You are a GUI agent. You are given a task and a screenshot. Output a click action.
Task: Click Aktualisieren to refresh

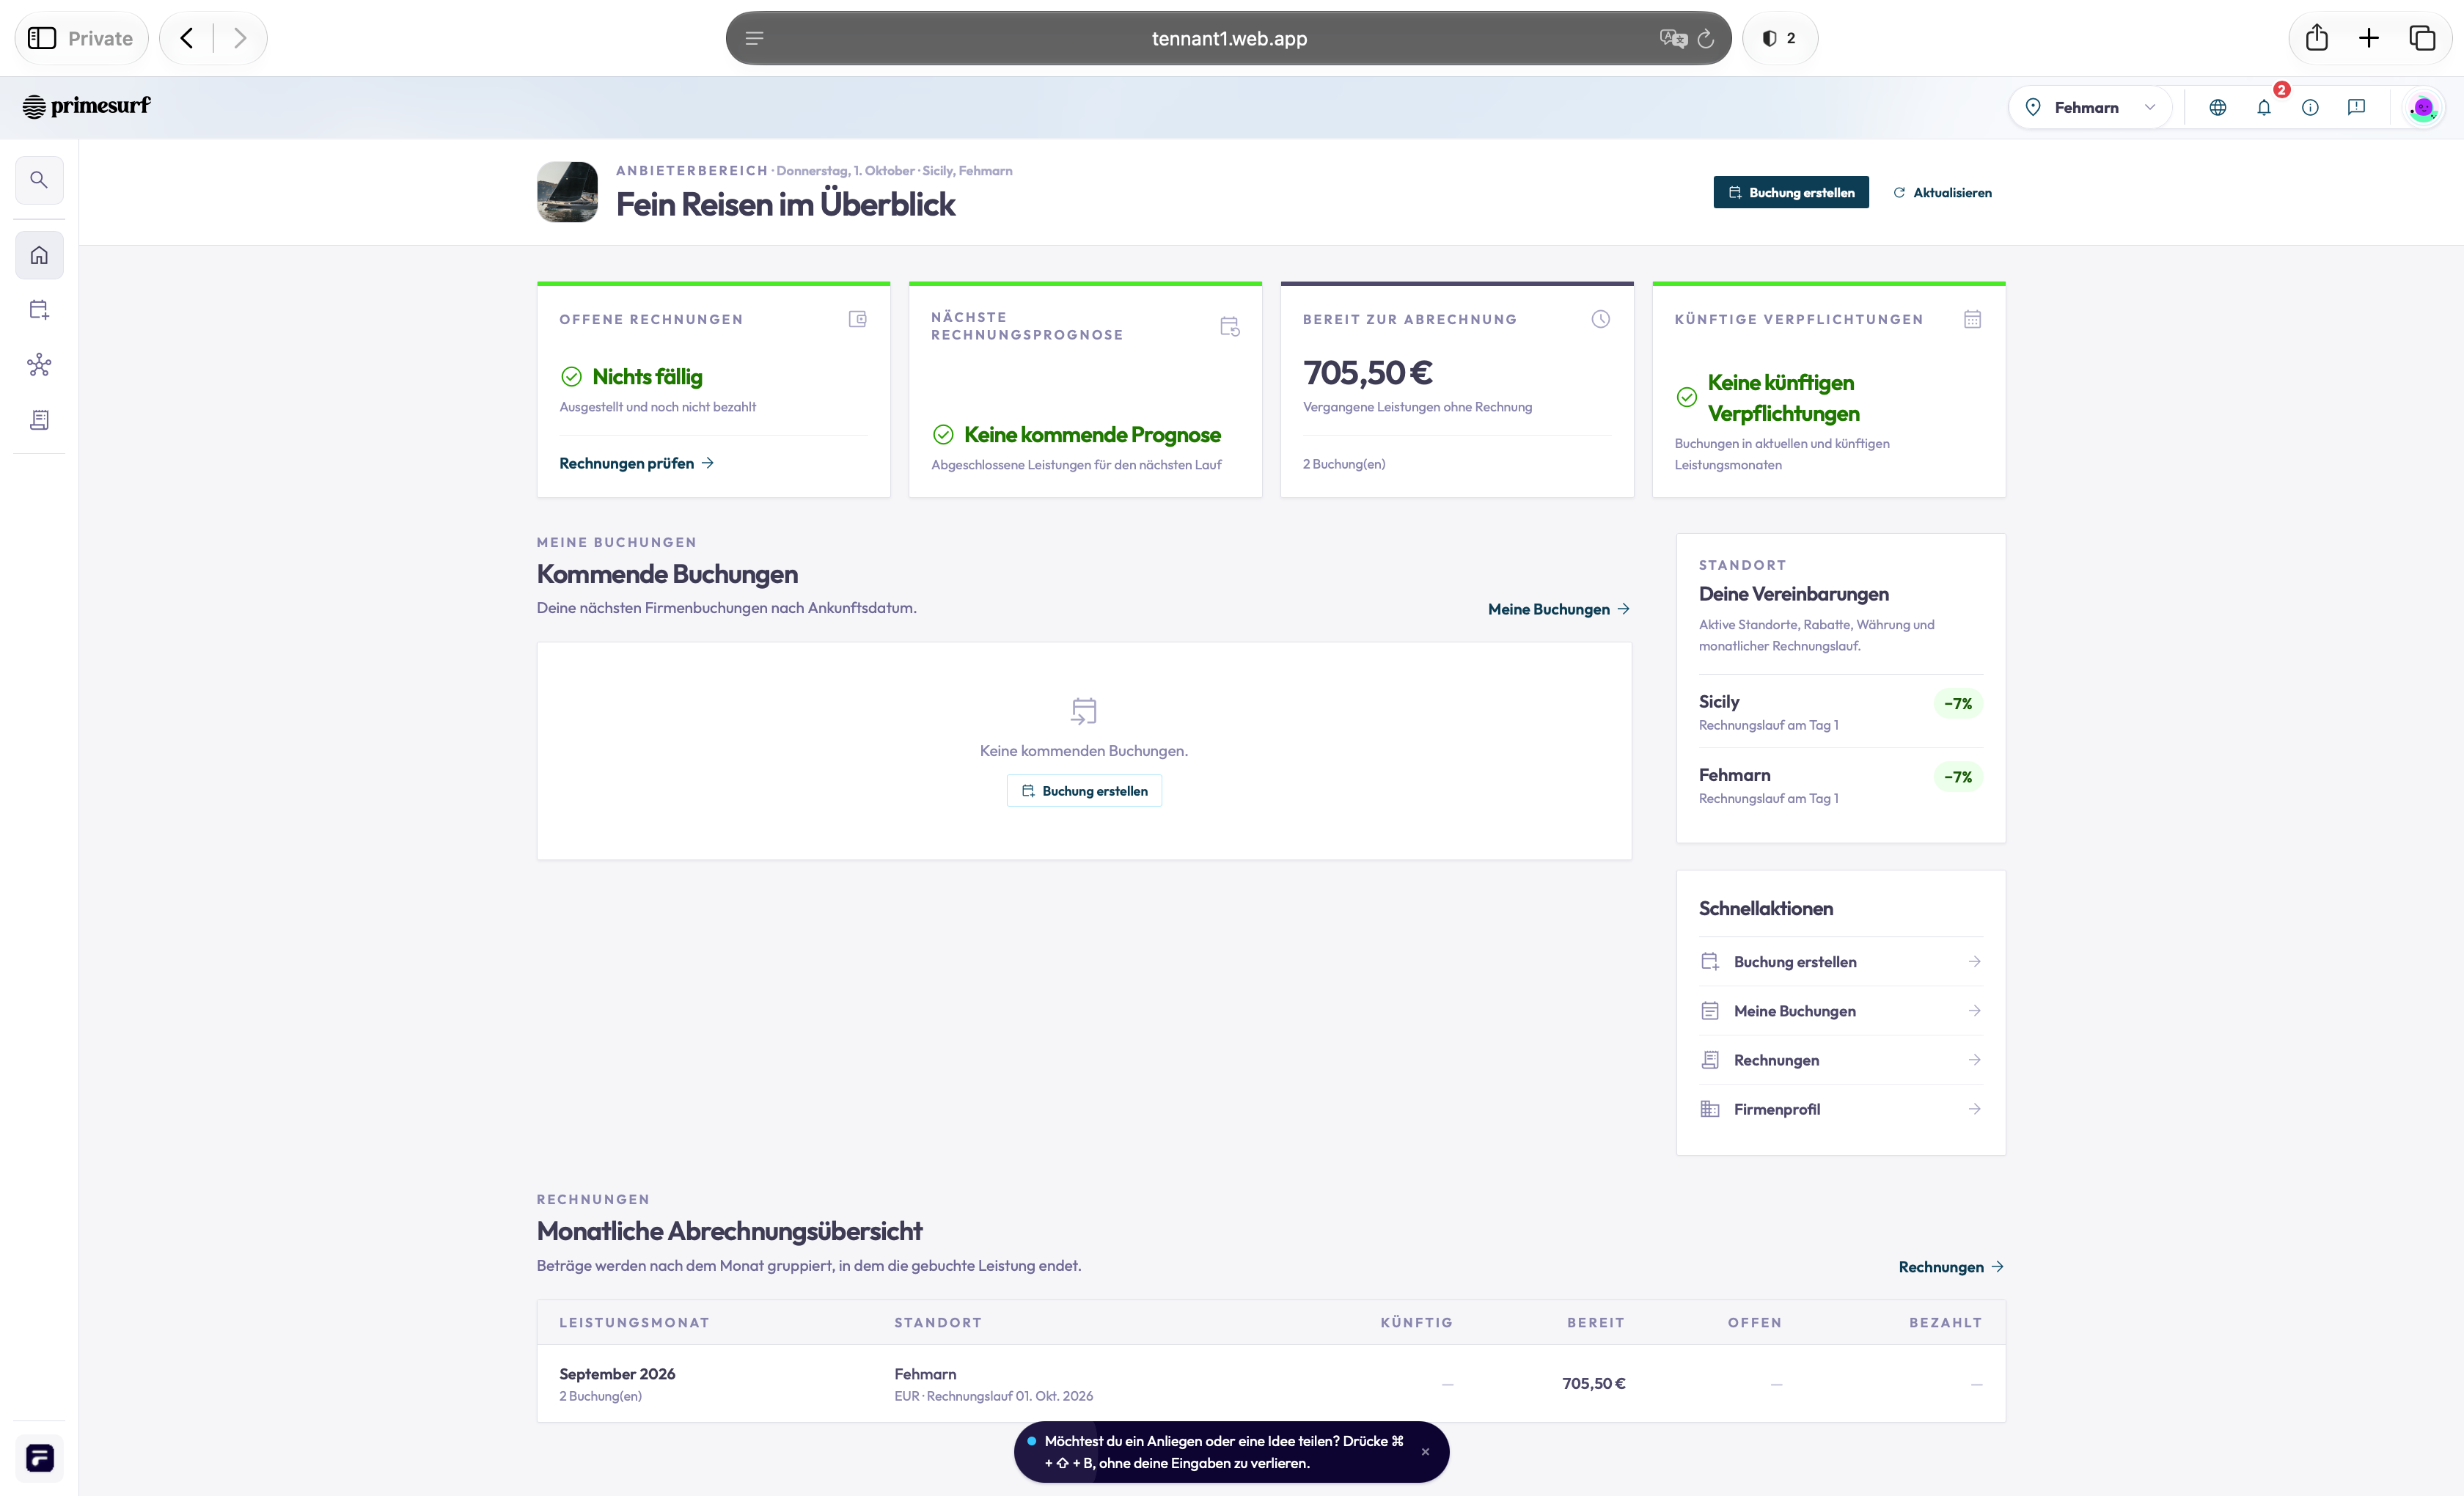[1942, 192]
